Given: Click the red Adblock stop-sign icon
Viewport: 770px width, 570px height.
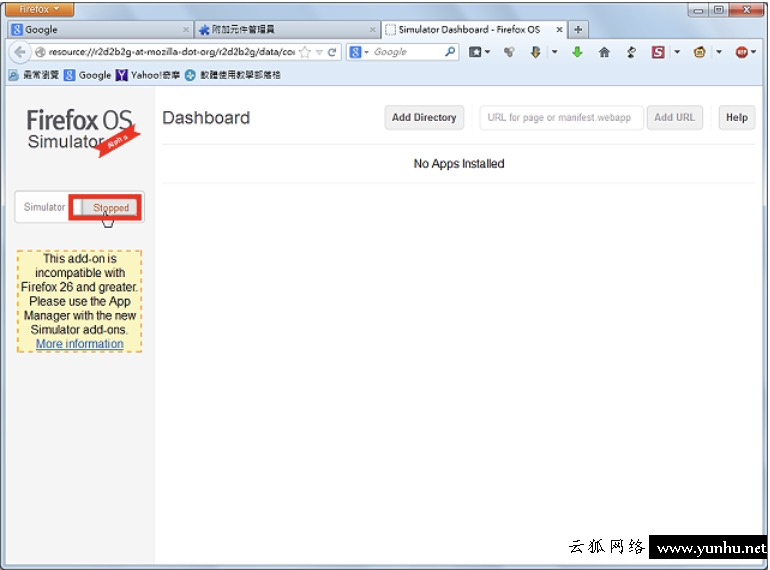Looking at the screenshot, I should tap(742, 52).
